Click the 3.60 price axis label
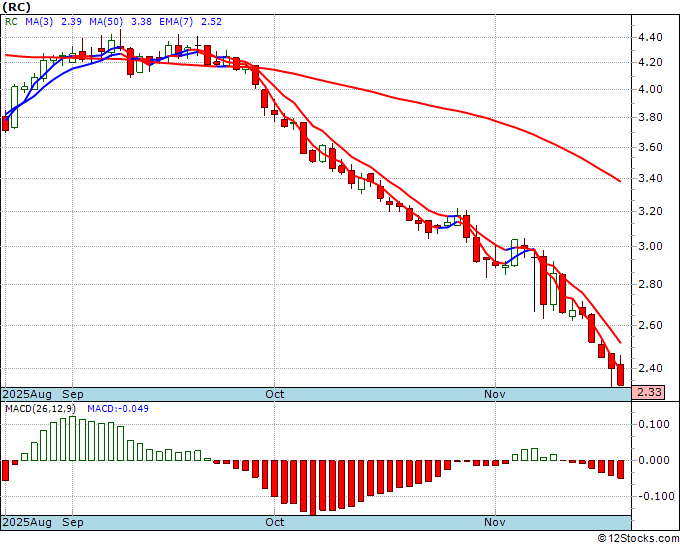The width and height of the screenshot is (680, 546). (x=650, y=147)
